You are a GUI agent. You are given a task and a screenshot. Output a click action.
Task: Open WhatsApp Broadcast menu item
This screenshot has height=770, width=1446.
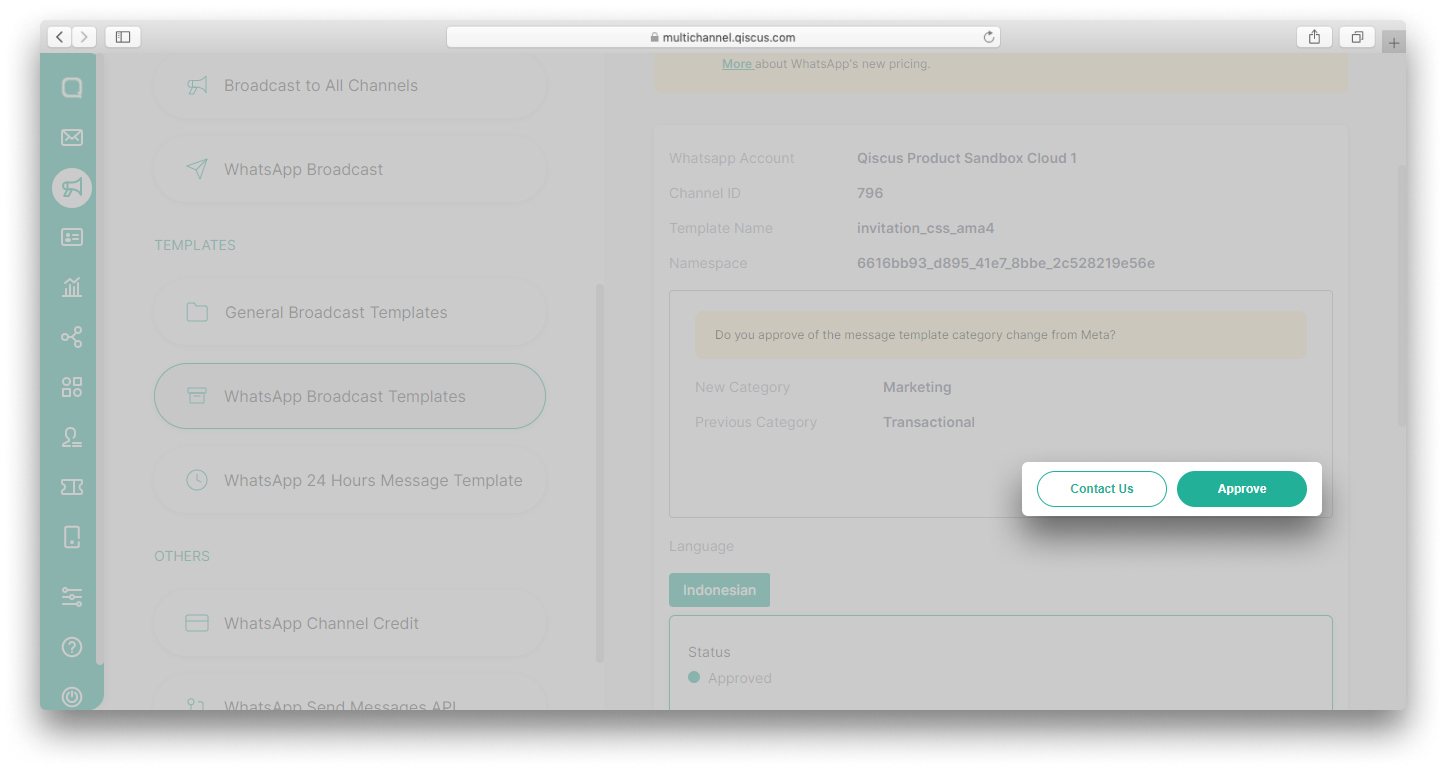(x=350, y=170)
